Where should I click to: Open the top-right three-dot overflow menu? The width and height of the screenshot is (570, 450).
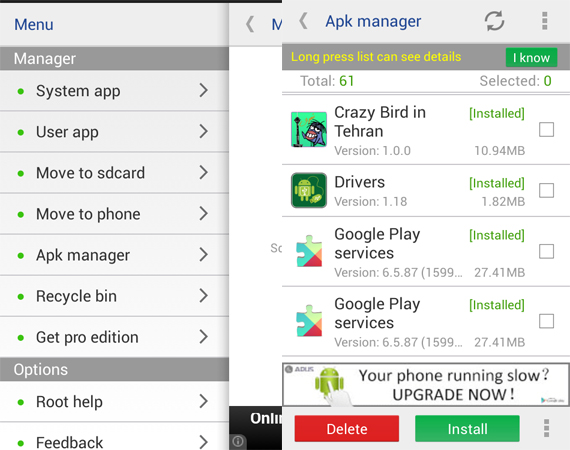pyautogui.click(x=545, y=21)
